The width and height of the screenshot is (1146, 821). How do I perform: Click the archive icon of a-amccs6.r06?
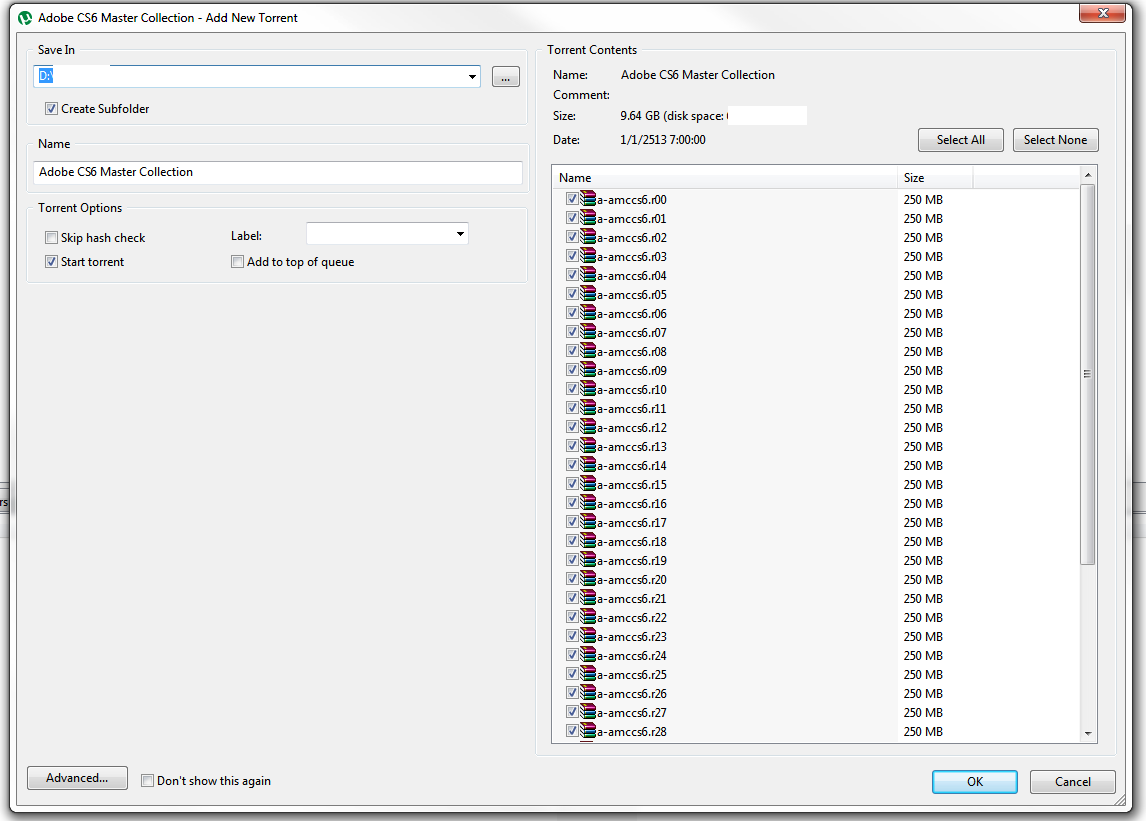click(x=588, y=313)
